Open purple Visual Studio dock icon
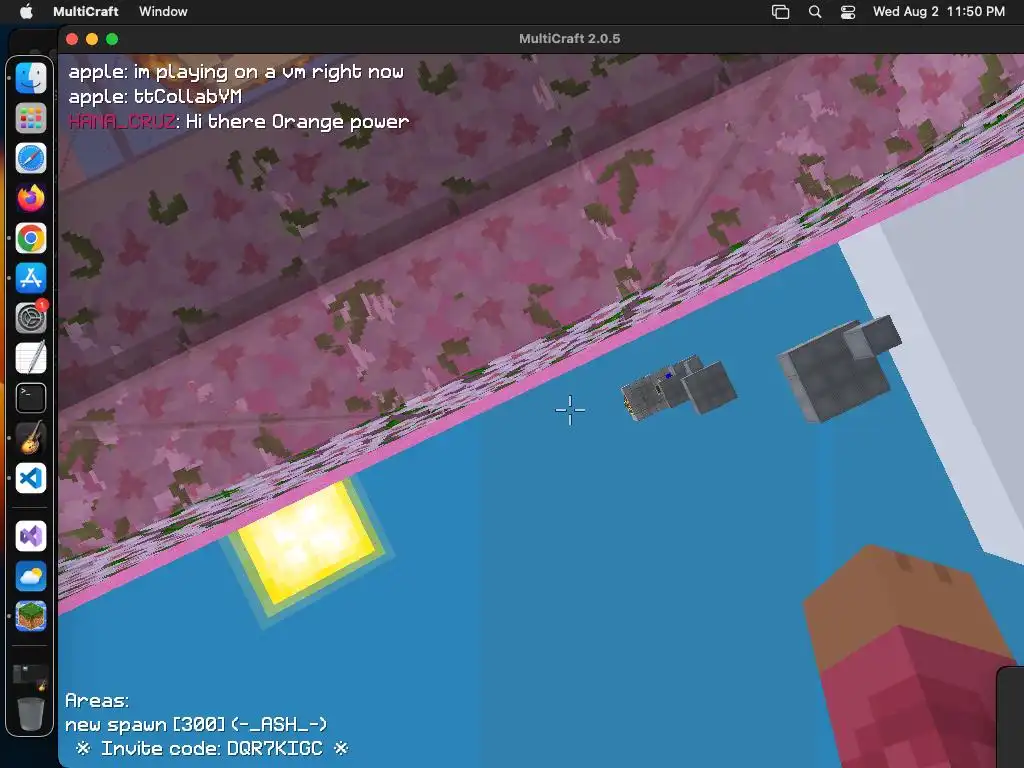 pyautogui.click(x=31, y=536)
